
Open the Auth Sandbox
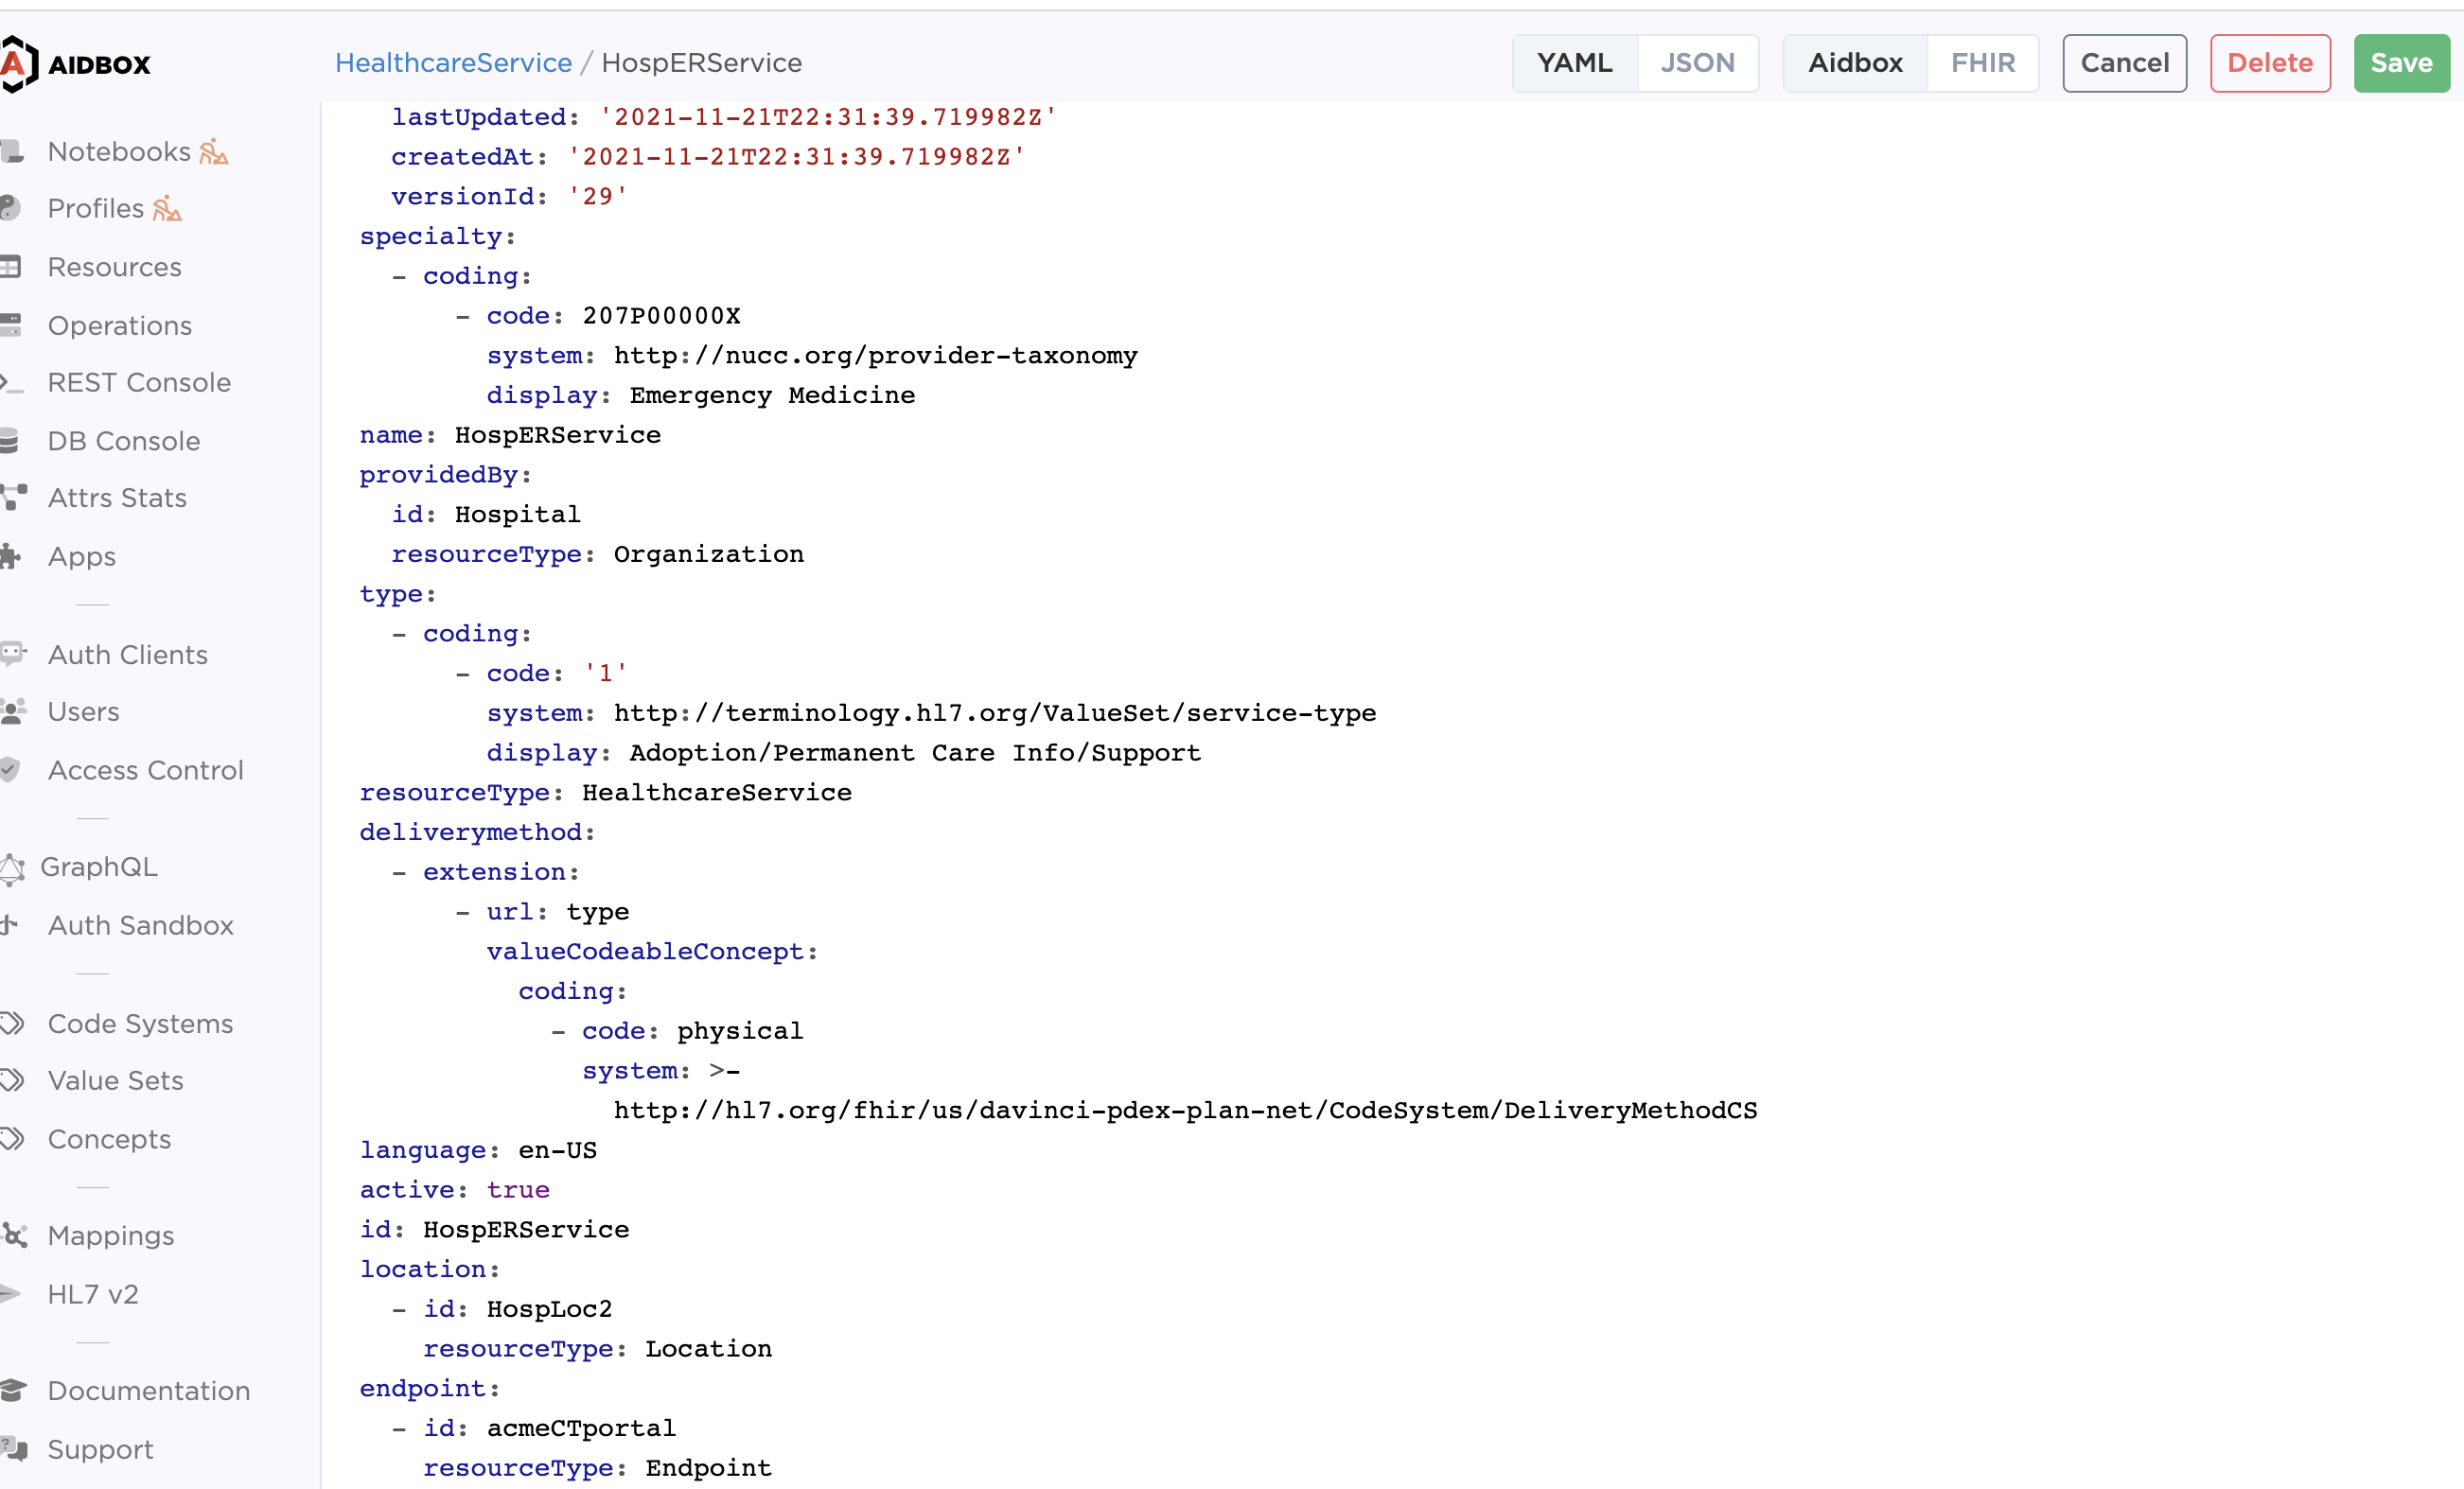point(141,925)
